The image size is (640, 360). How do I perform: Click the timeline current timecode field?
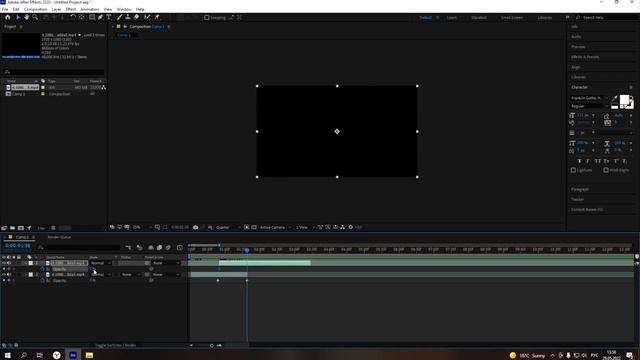(18, 246)
